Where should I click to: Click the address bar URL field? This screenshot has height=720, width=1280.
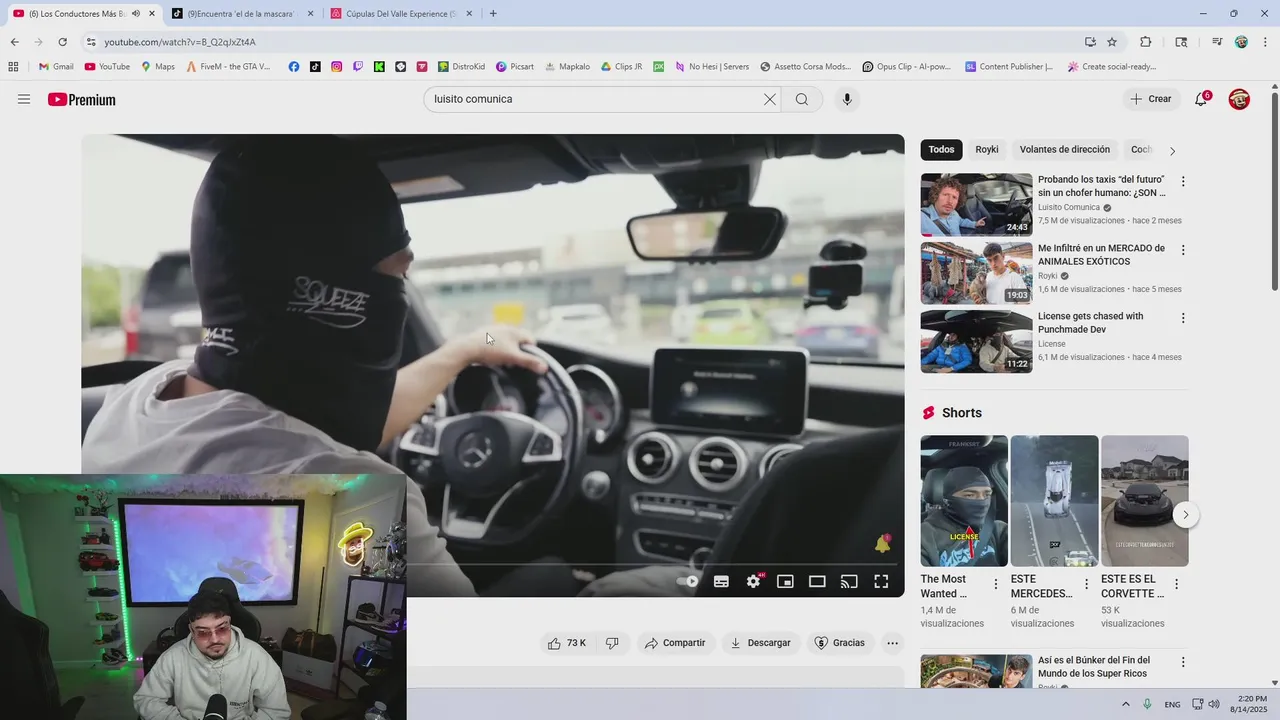(580, 42)
